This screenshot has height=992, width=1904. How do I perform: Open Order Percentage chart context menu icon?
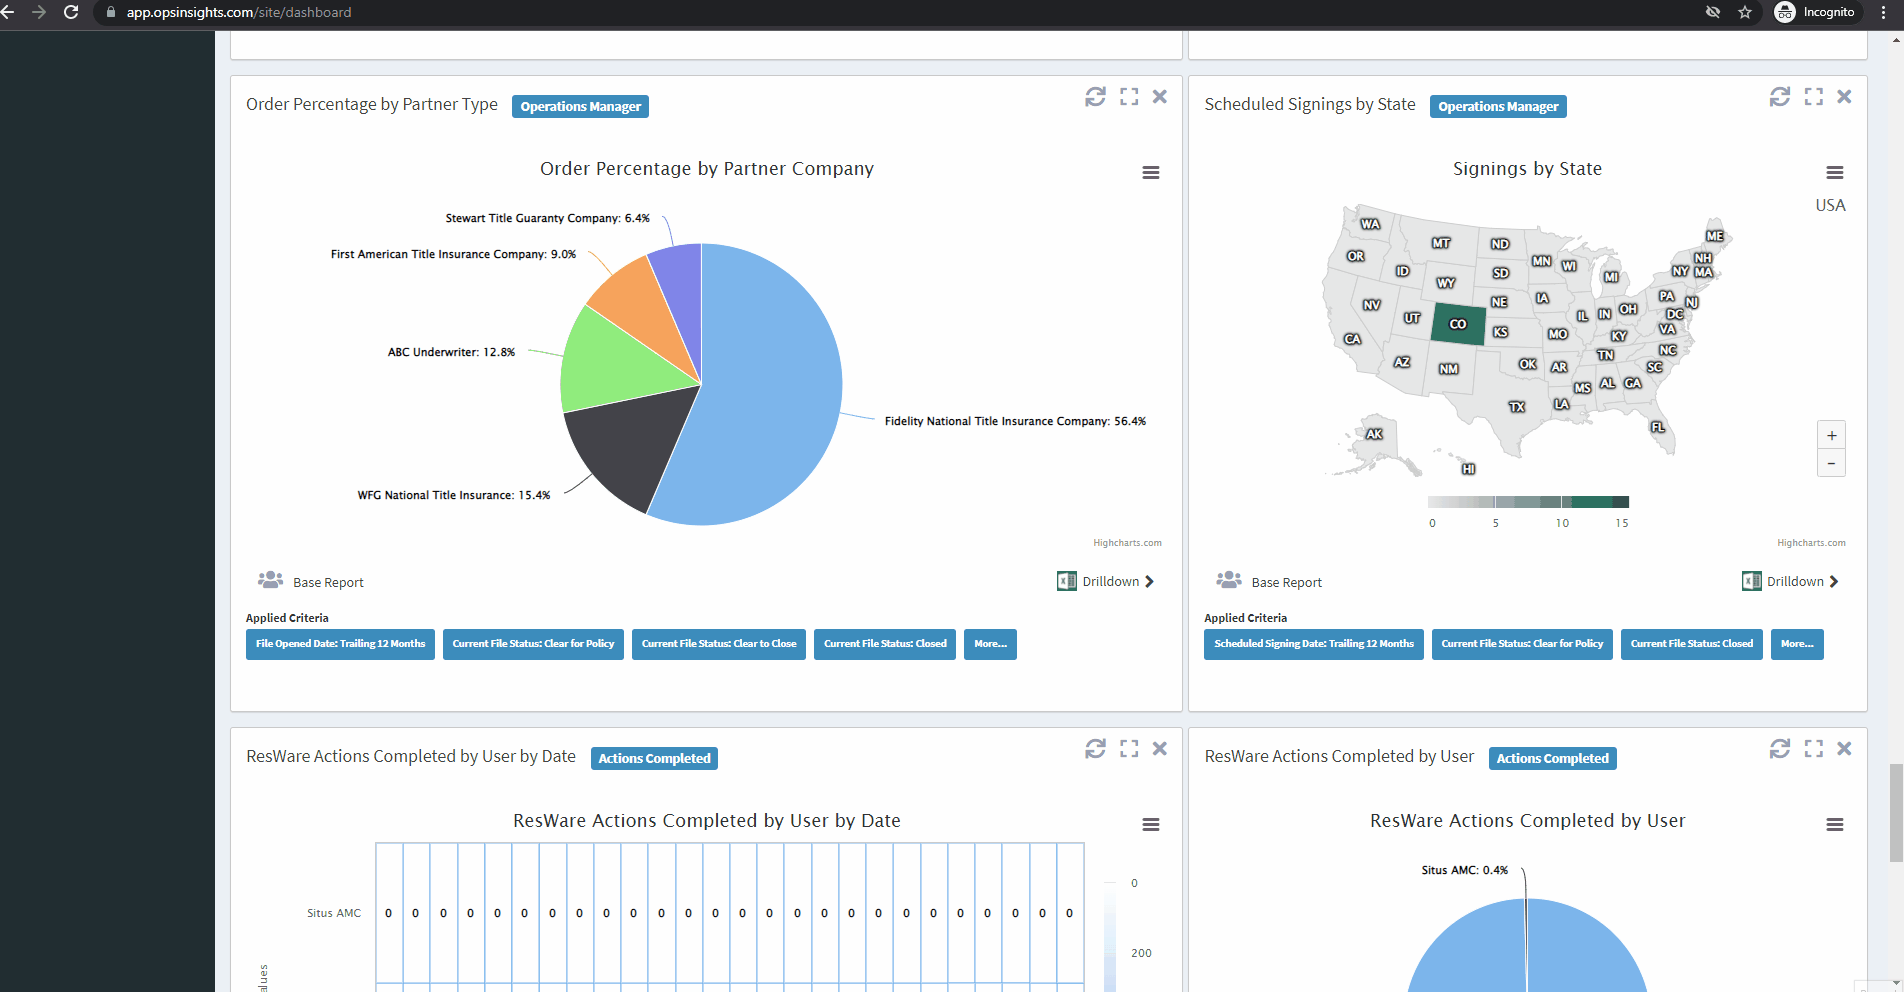pyautogui.click(x=1150, y=173)
